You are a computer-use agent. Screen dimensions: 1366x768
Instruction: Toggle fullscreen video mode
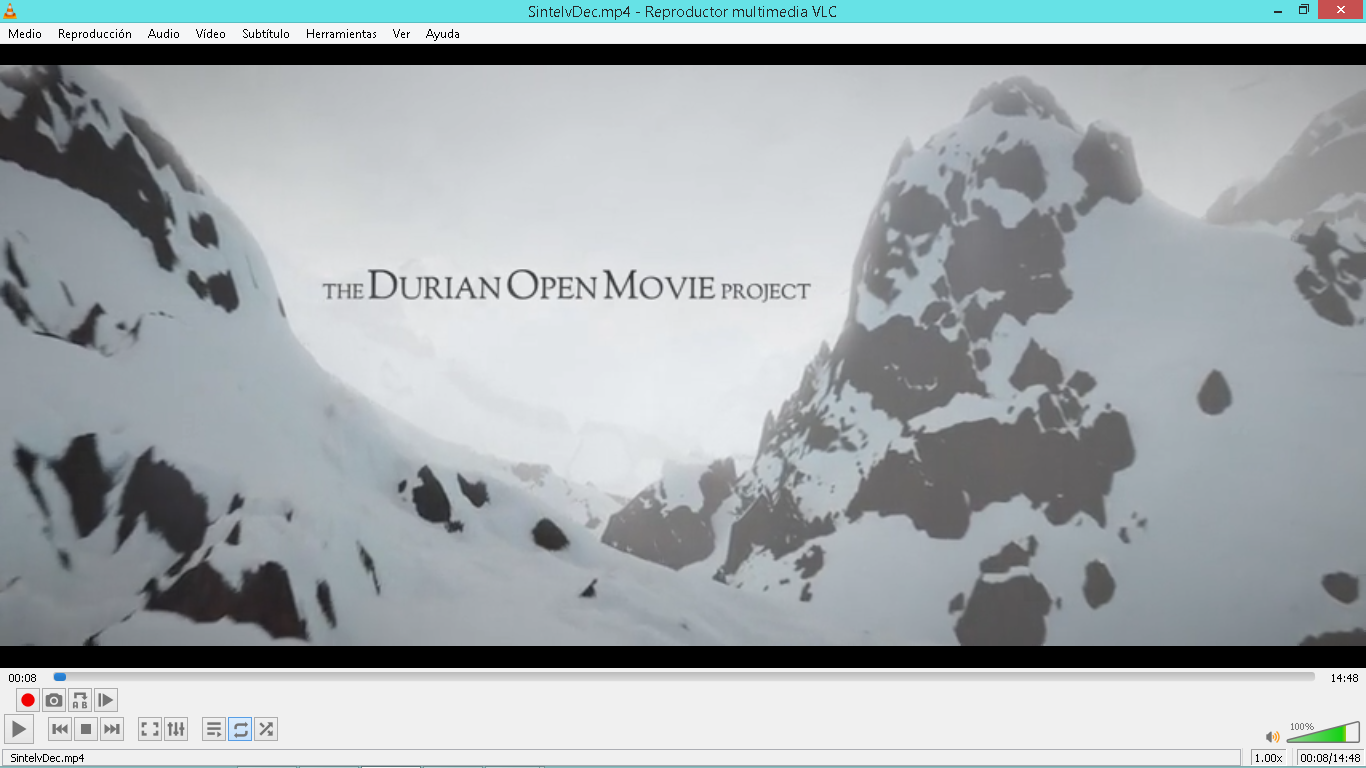point(150,730)
